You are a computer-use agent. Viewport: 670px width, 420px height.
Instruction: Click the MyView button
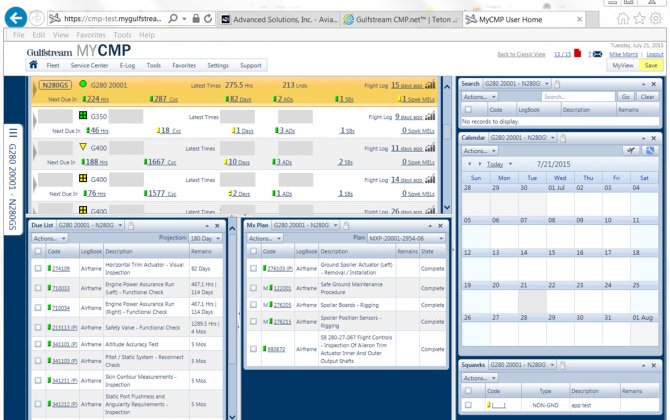[x=623, y=65]
